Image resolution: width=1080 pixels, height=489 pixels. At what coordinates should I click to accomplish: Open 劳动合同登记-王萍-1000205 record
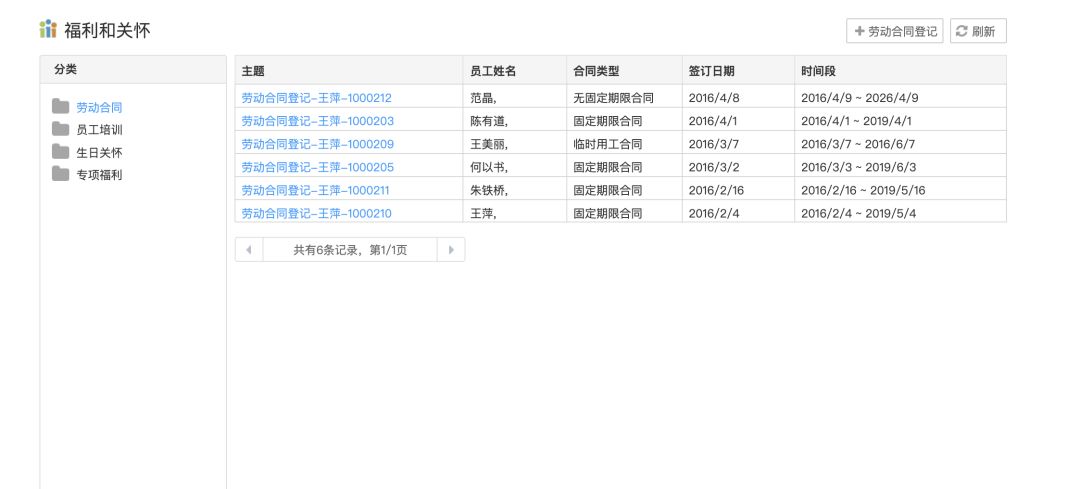(318, 167)
